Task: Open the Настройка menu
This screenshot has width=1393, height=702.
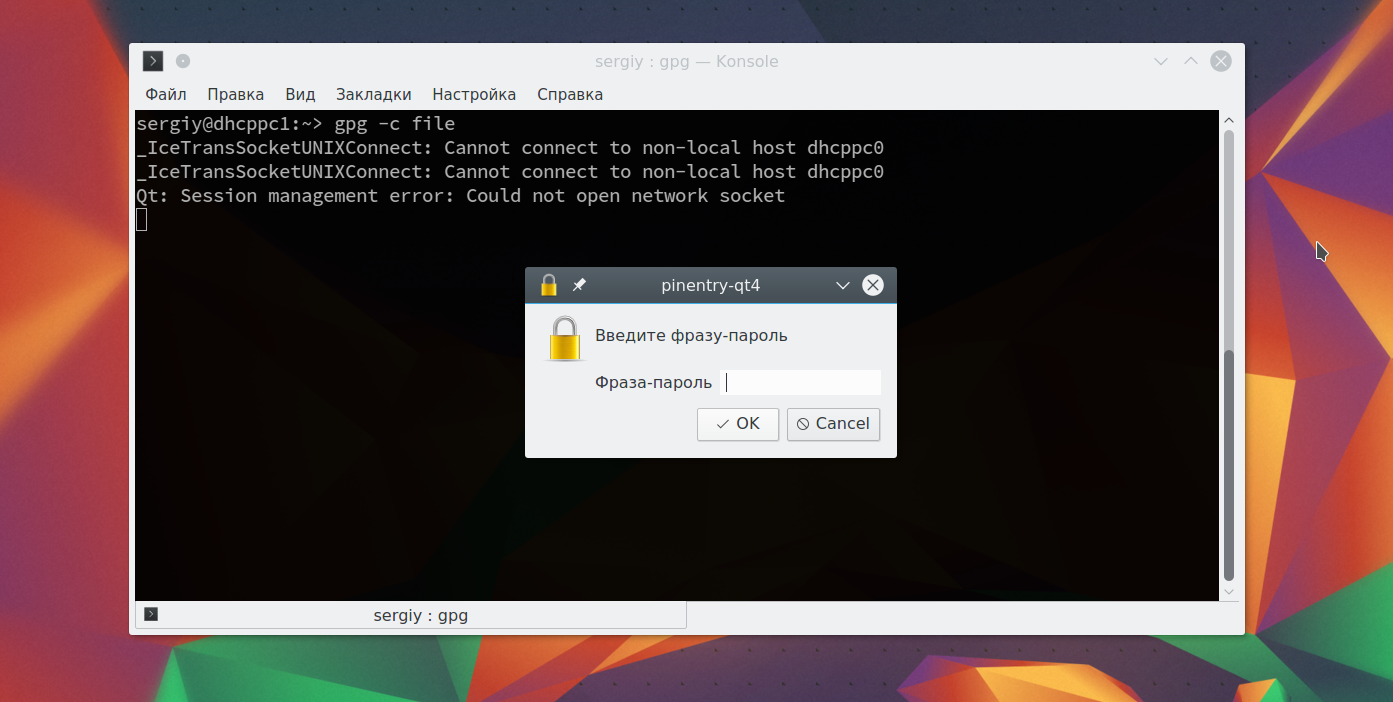Action: (474, 94)
